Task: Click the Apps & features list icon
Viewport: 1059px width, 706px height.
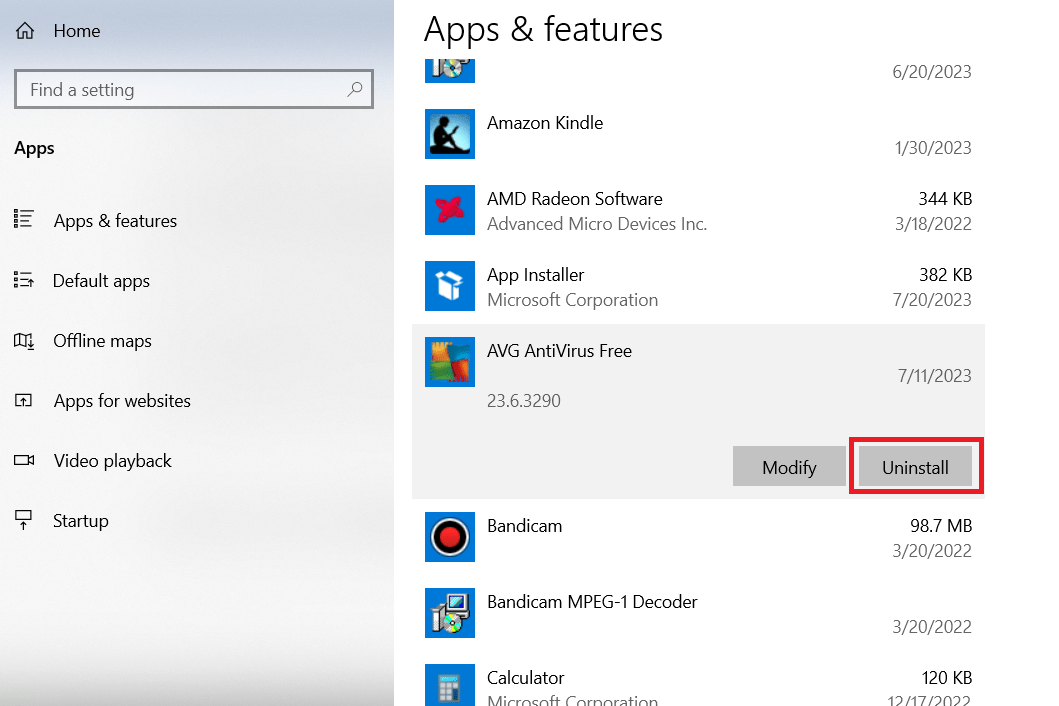Action: coord(24,219)
